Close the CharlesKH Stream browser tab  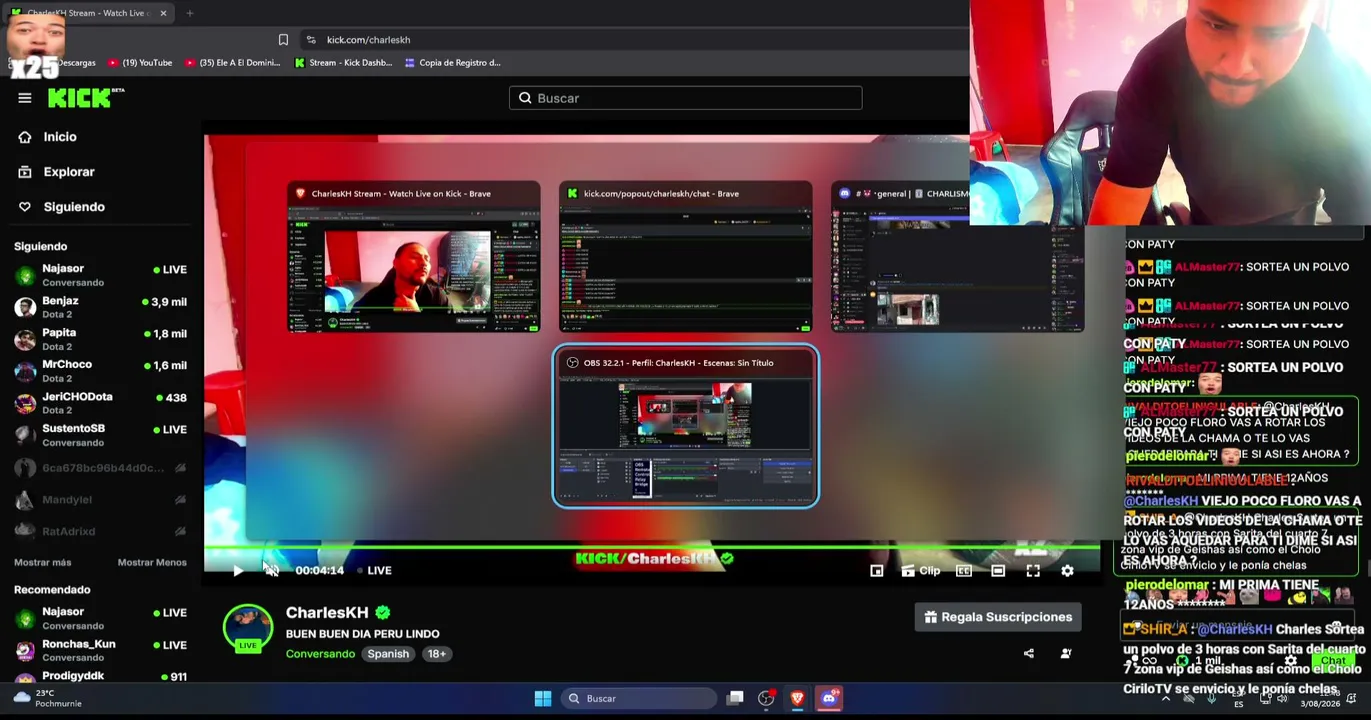coord(163,13)
